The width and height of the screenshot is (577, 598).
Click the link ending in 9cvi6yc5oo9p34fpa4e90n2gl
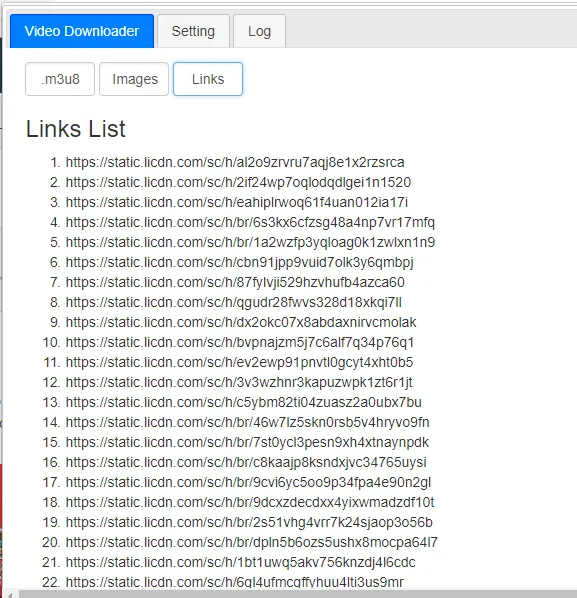pos(248,482)
